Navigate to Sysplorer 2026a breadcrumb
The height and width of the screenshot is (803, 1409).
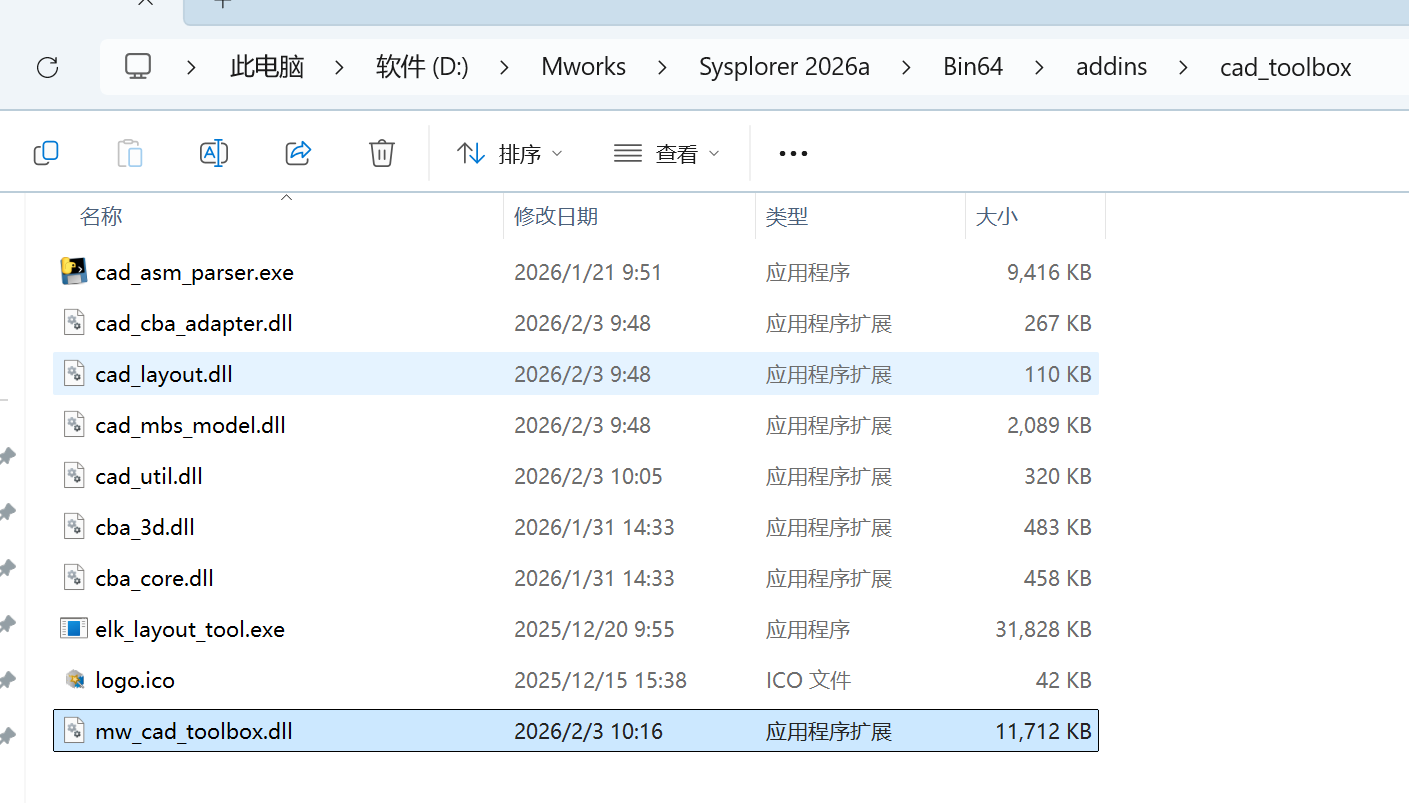784,67
